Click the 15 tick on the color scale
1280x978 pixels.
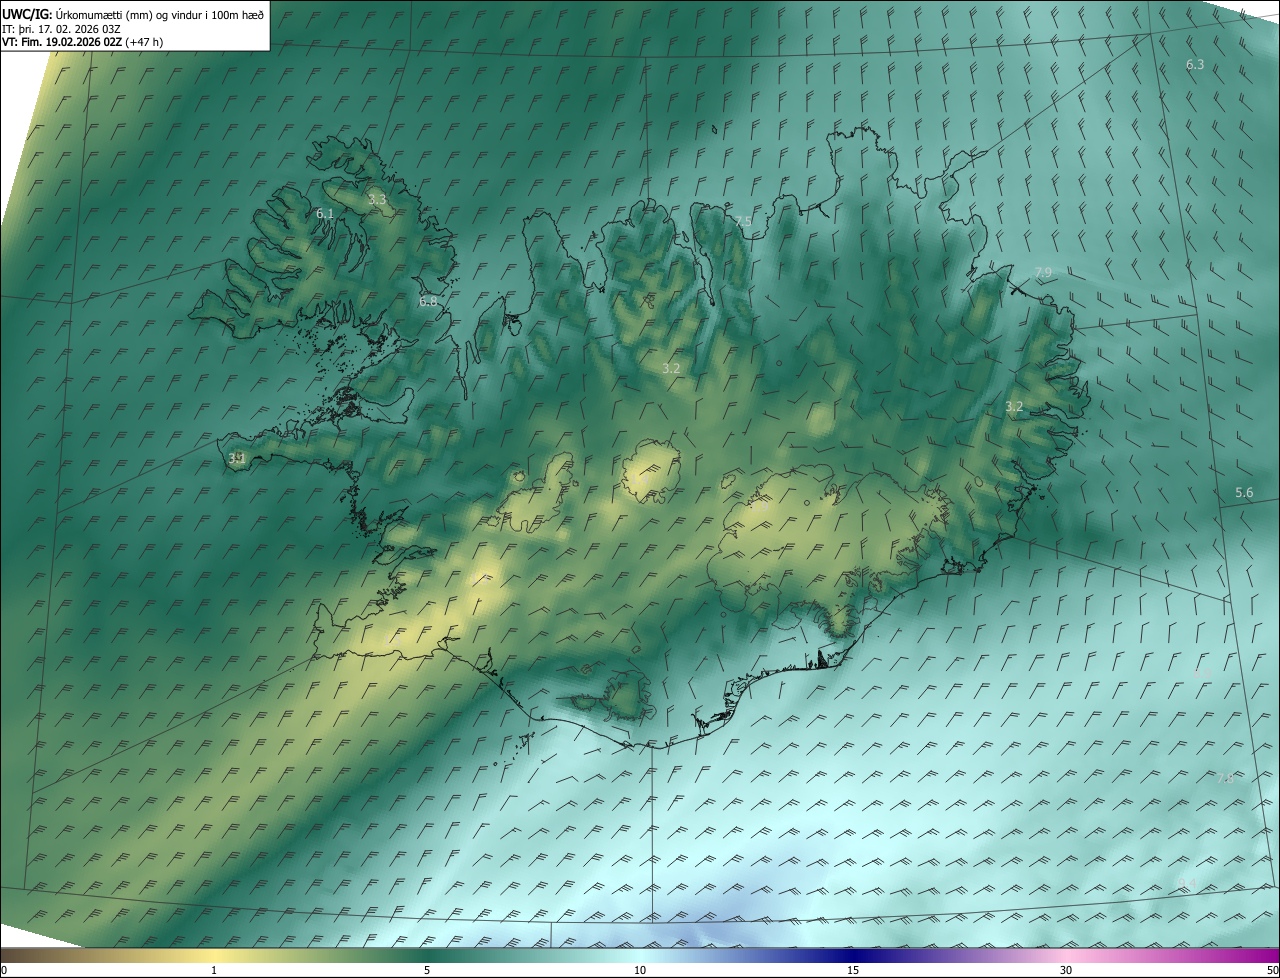(853, 971)
